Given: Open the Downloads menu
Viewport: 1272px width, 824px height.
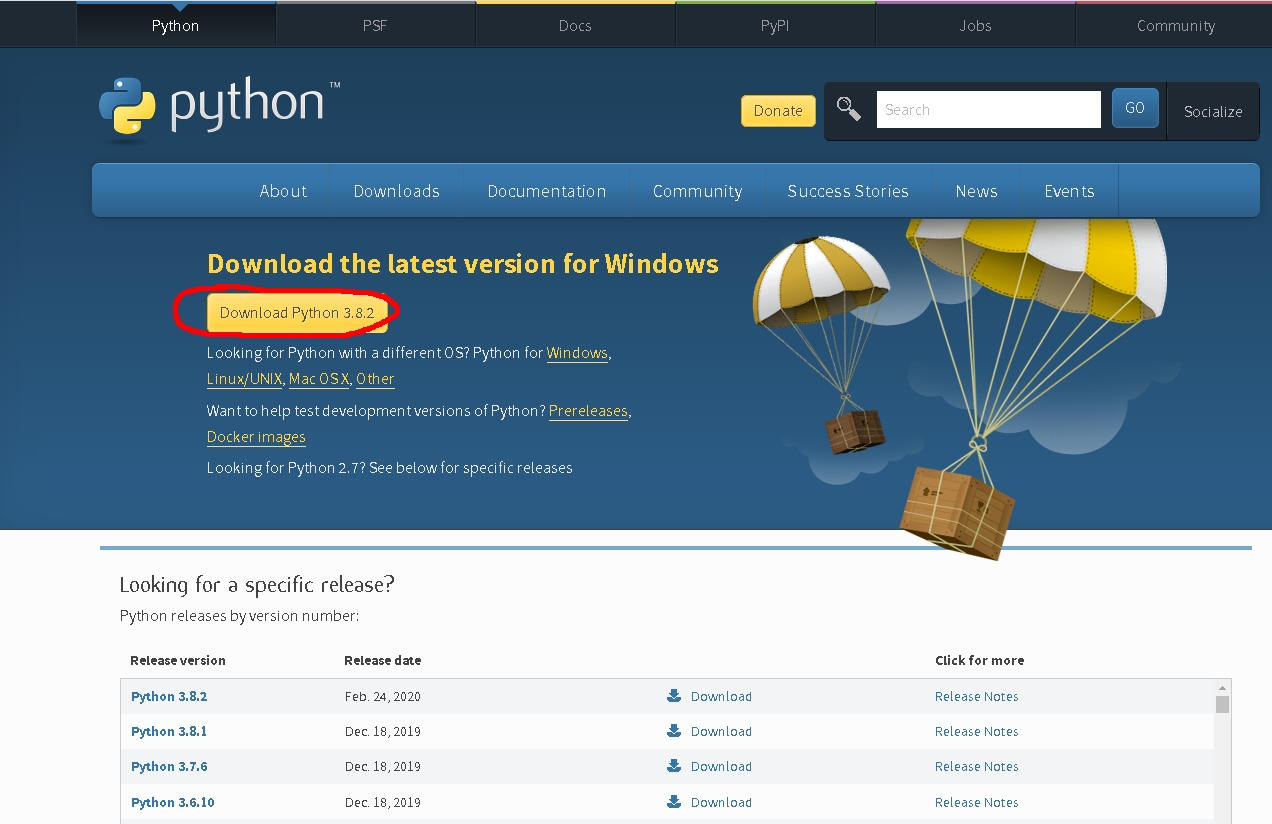Looking at the screenshot, I should 397,191.
